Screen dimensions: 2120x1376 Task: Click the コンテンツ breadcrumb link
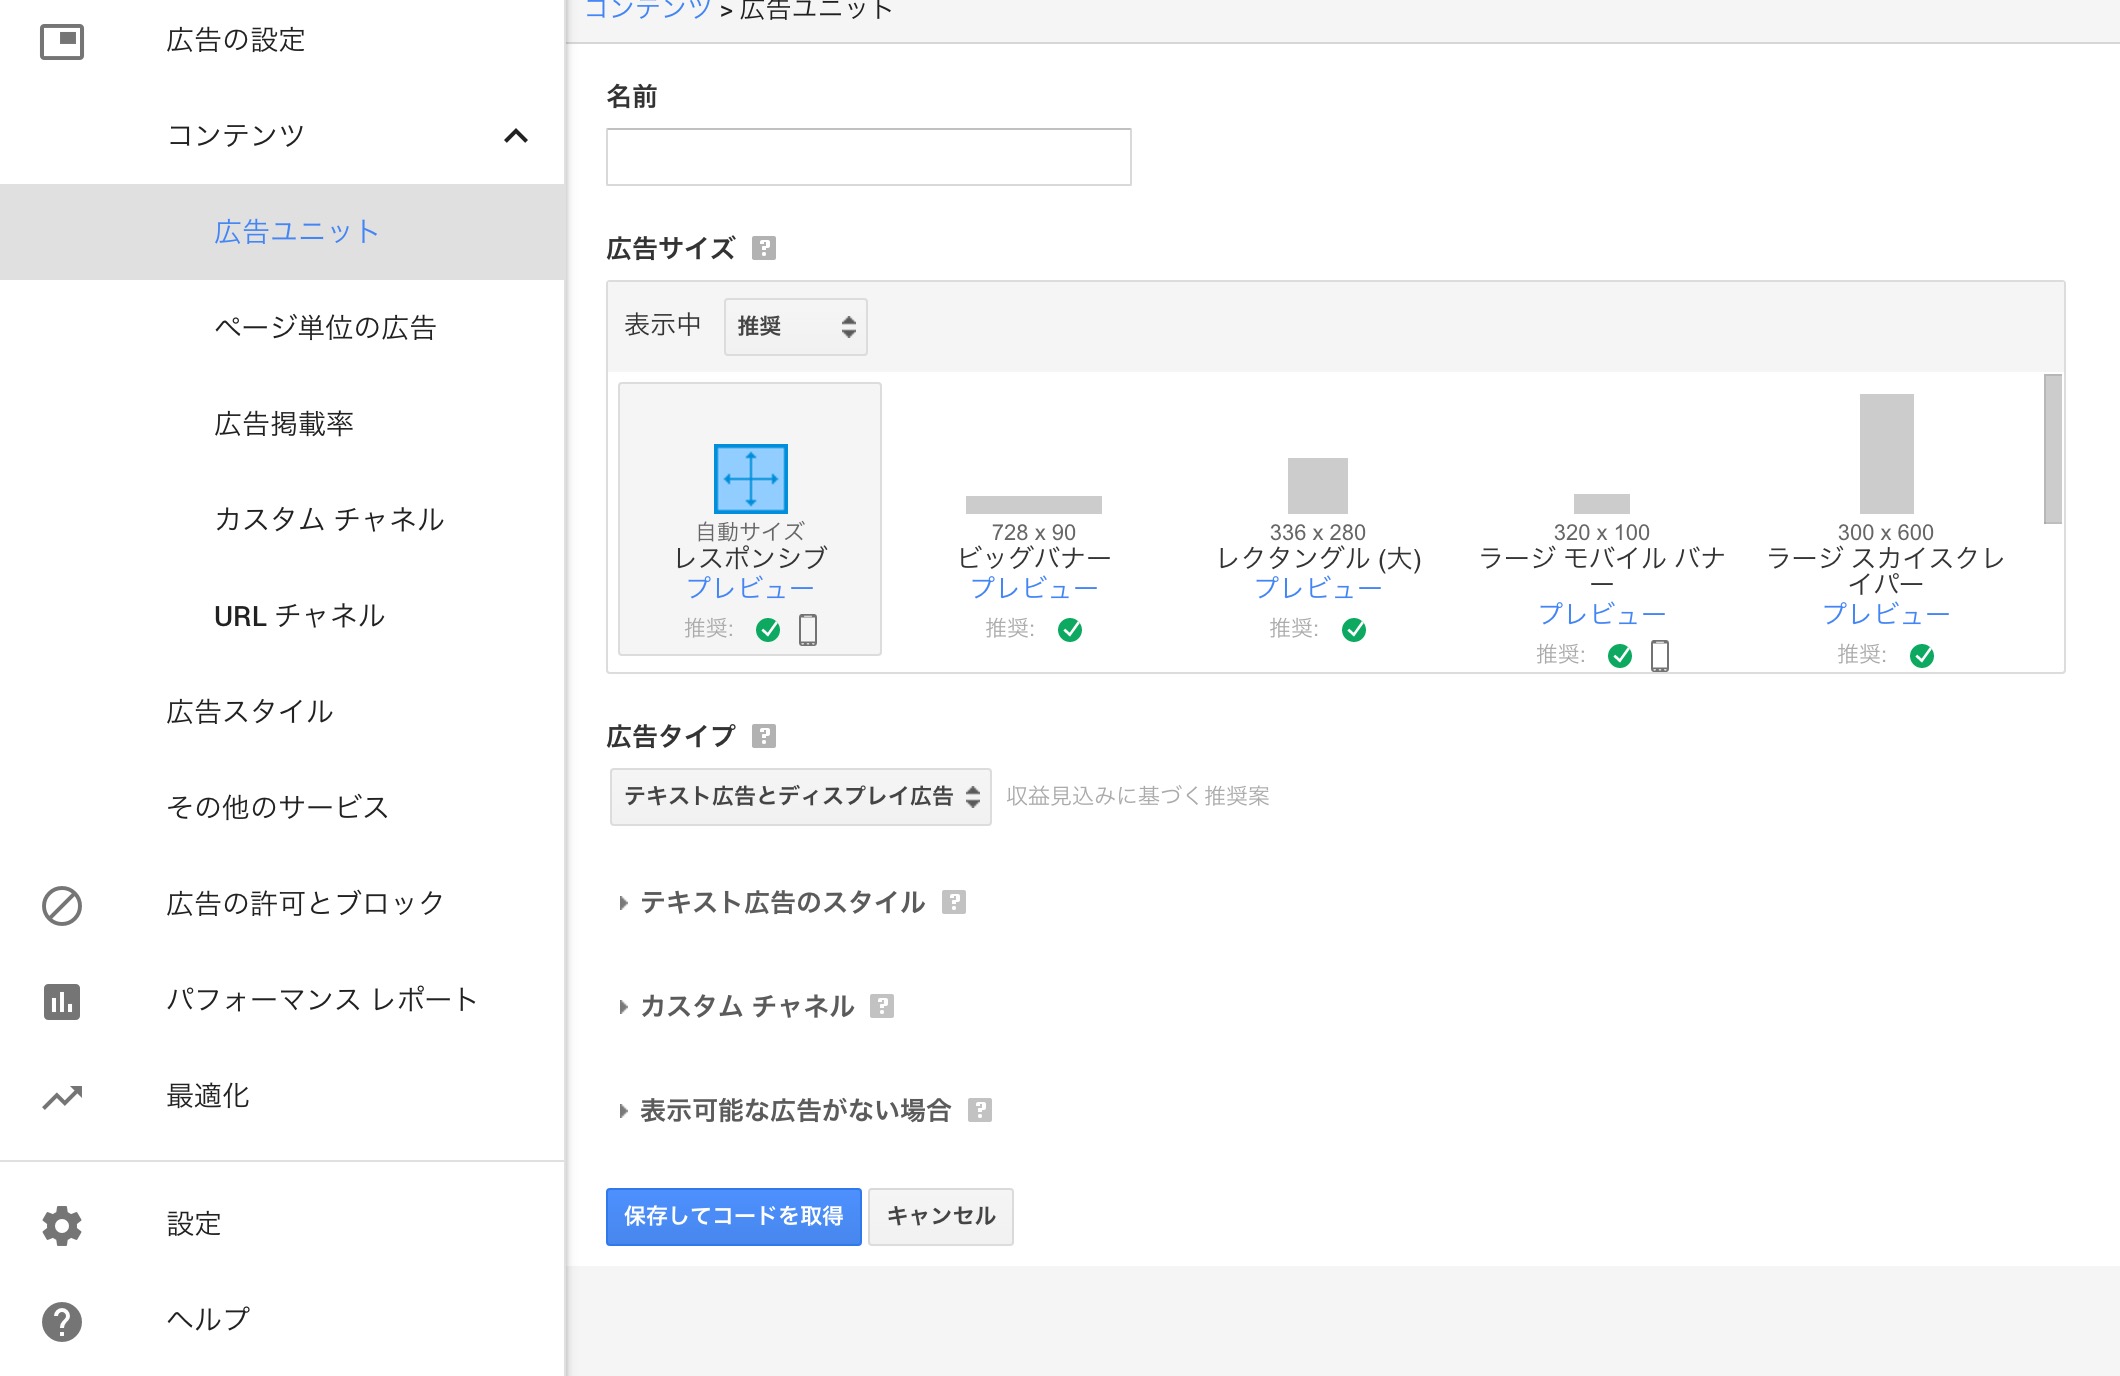coord(648,10)
